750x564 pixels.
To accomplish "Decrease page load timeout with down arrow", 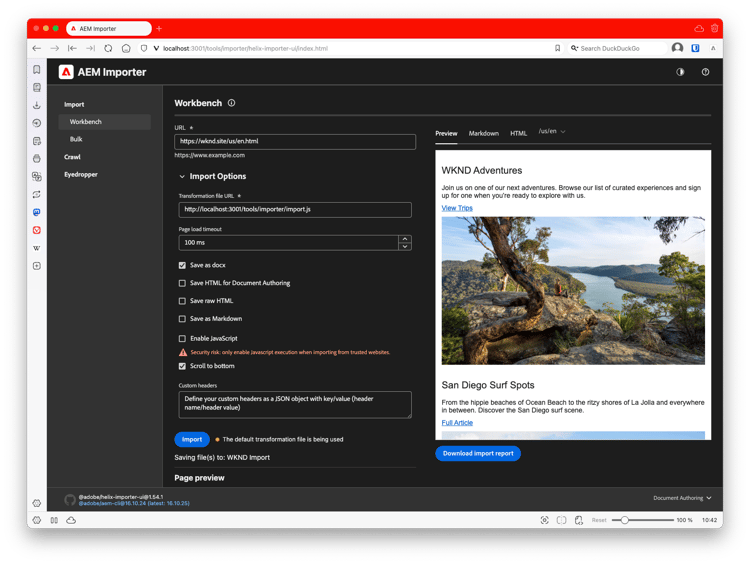I will (x=405, y=246).
